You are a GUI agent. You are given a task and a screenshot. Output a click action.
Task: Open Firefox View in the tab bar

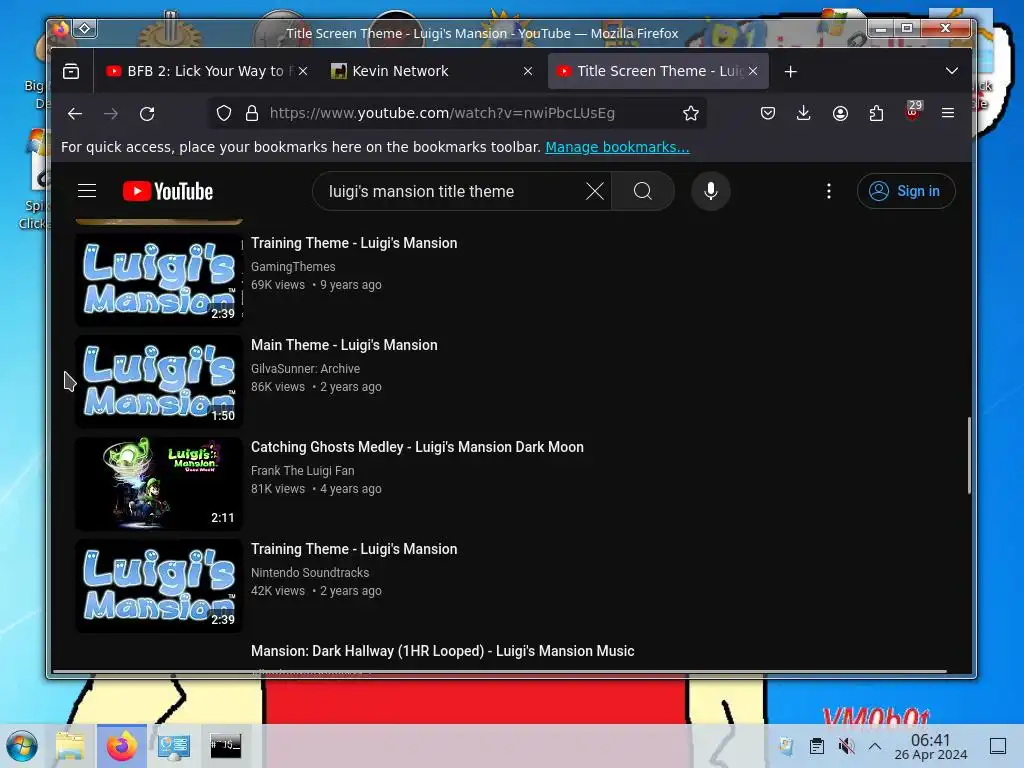(71, 71)
